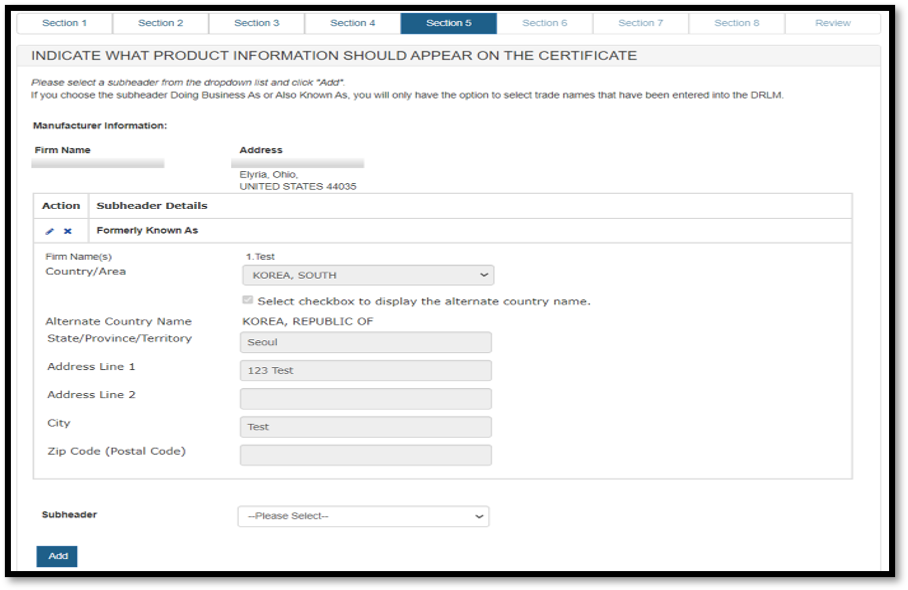The height and width of the screenshot is (590, 908).
Task: Click the X delete icon for Formerly Known As
Action: (68, 231)
